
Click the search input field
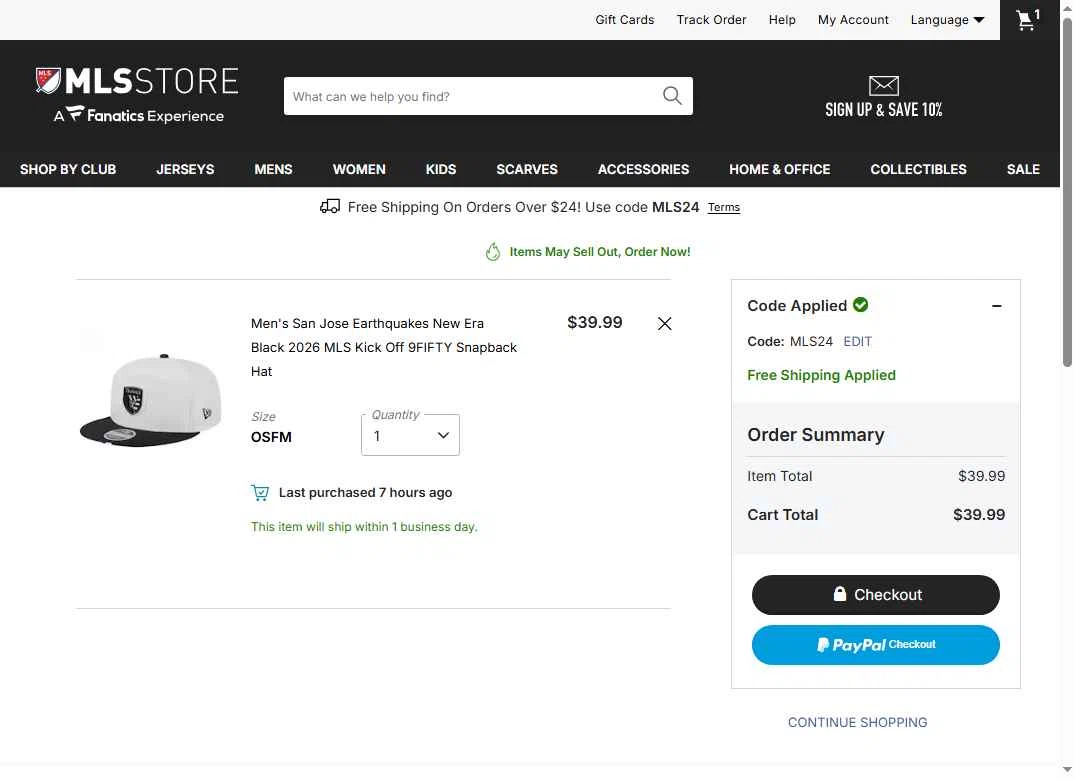click(470, 96)
